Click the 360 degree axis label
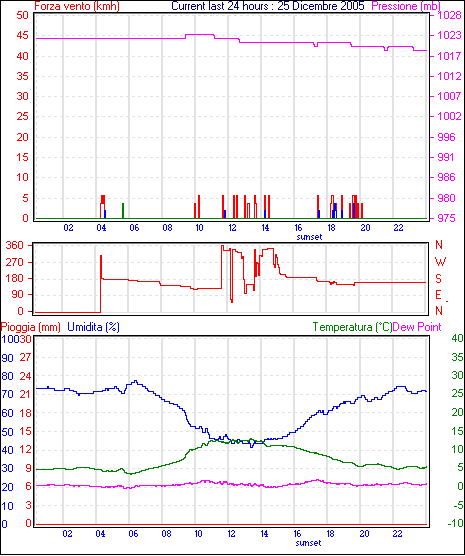465x556 pixels. click(x=15, y=245)
